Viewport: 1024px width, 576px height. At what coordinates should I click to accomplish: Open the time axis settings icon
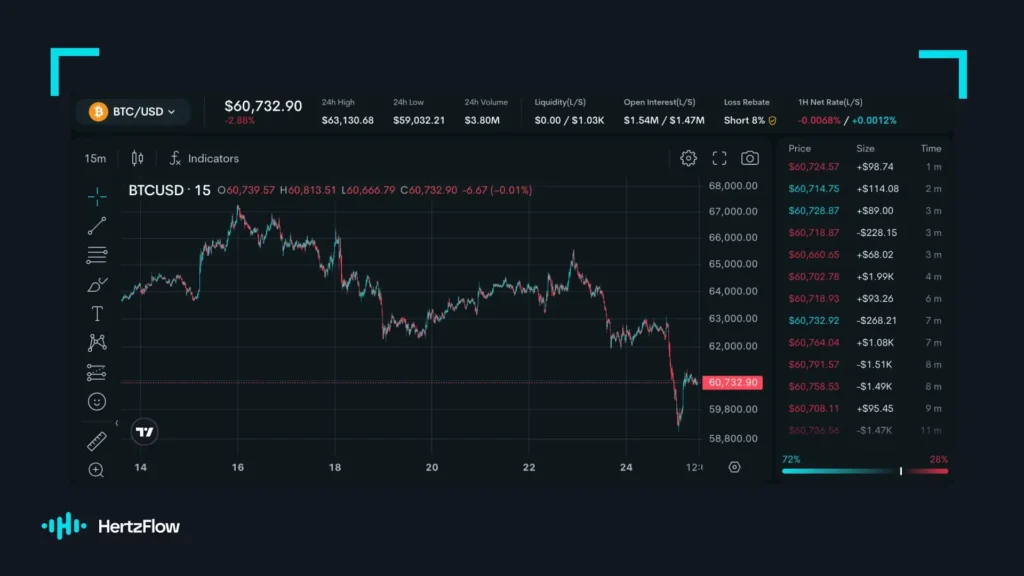tap(735, 467)
